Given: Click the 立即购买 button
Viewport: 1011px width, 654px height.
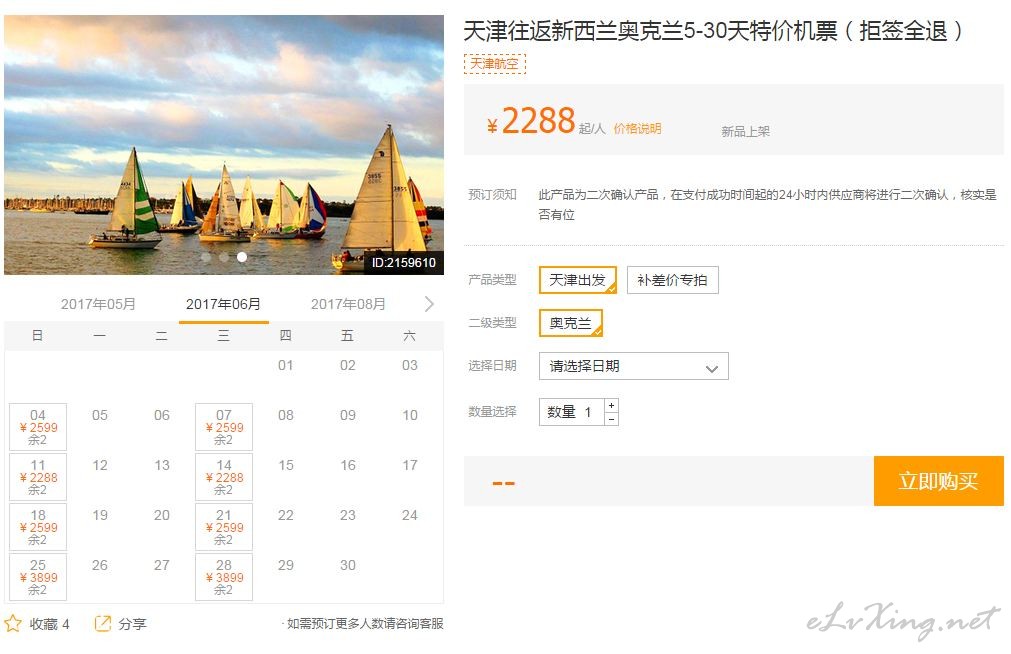Looking at the screenshot, I should [x=939, y=481].
